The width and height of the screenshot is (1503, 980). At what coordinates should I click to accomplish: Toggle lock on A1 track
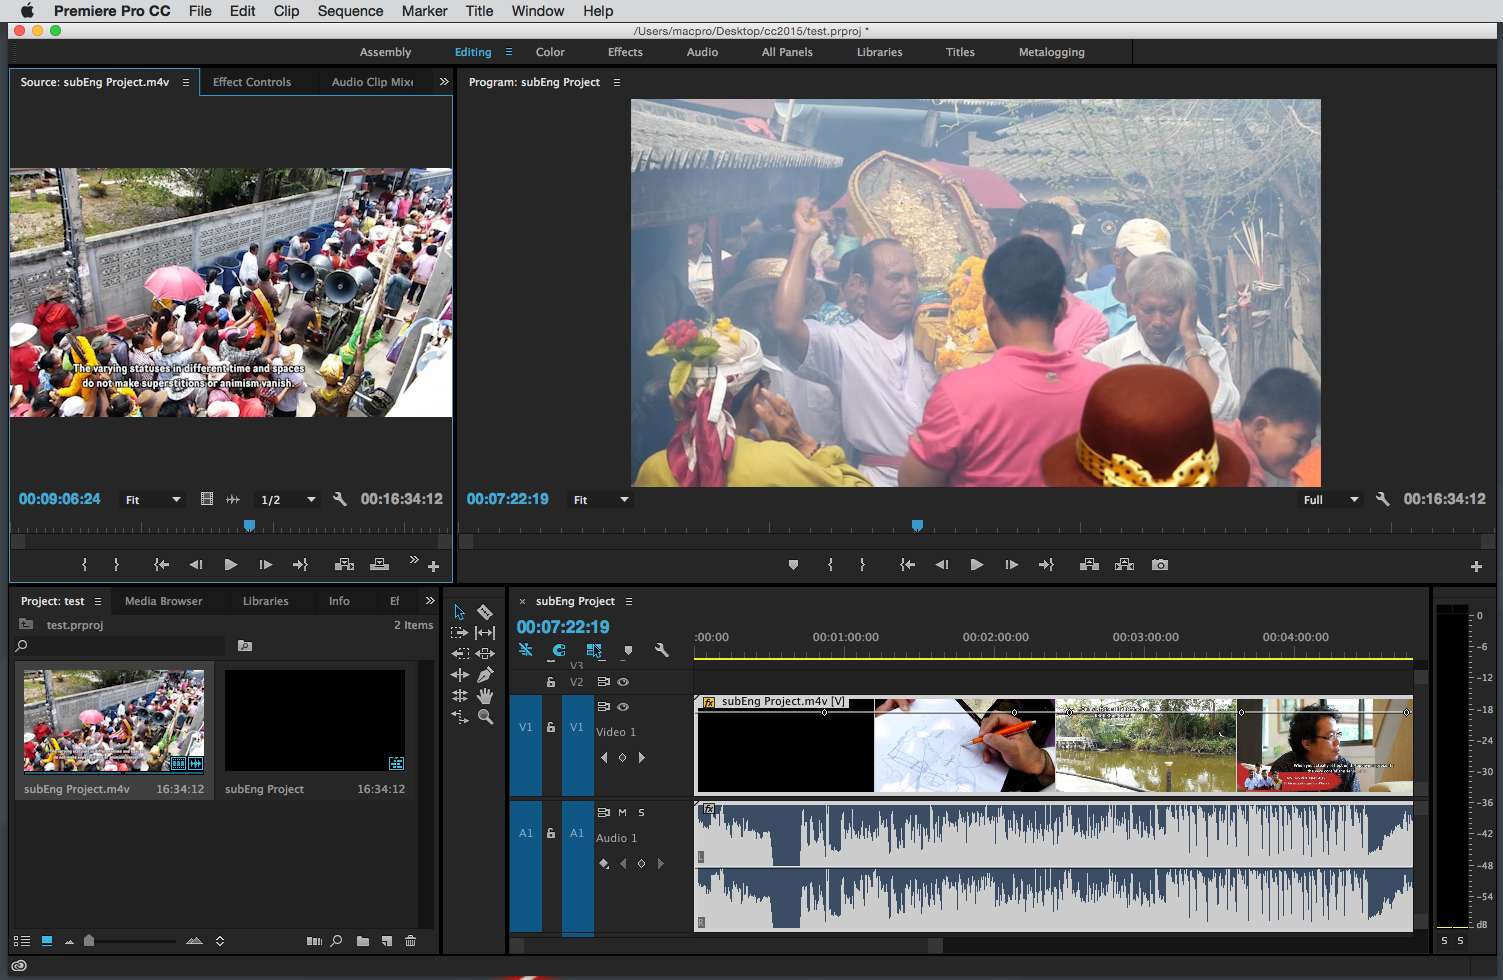pos(551,833)
